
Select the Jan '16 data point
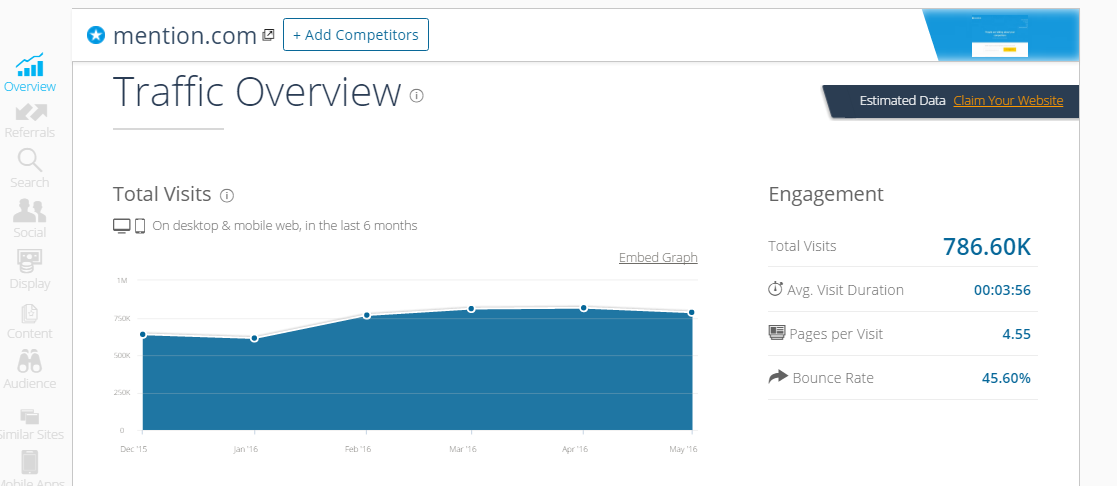pyautogui.click(x=254, y=338)
